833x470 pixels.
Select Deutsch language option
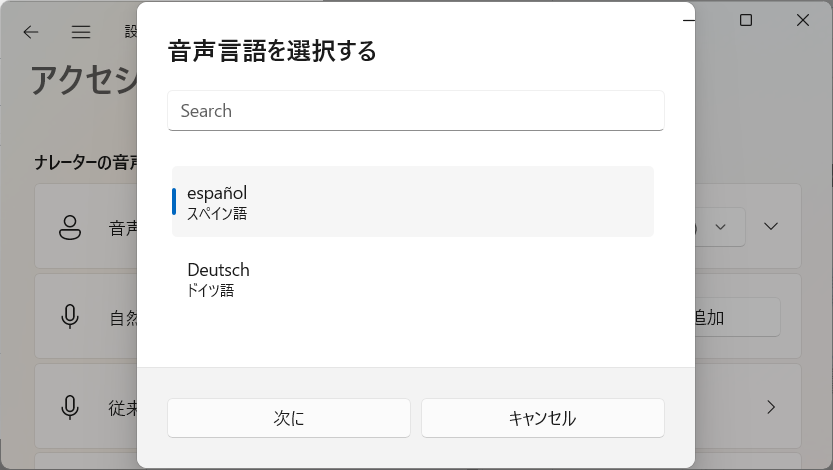(x=413, y=279)
